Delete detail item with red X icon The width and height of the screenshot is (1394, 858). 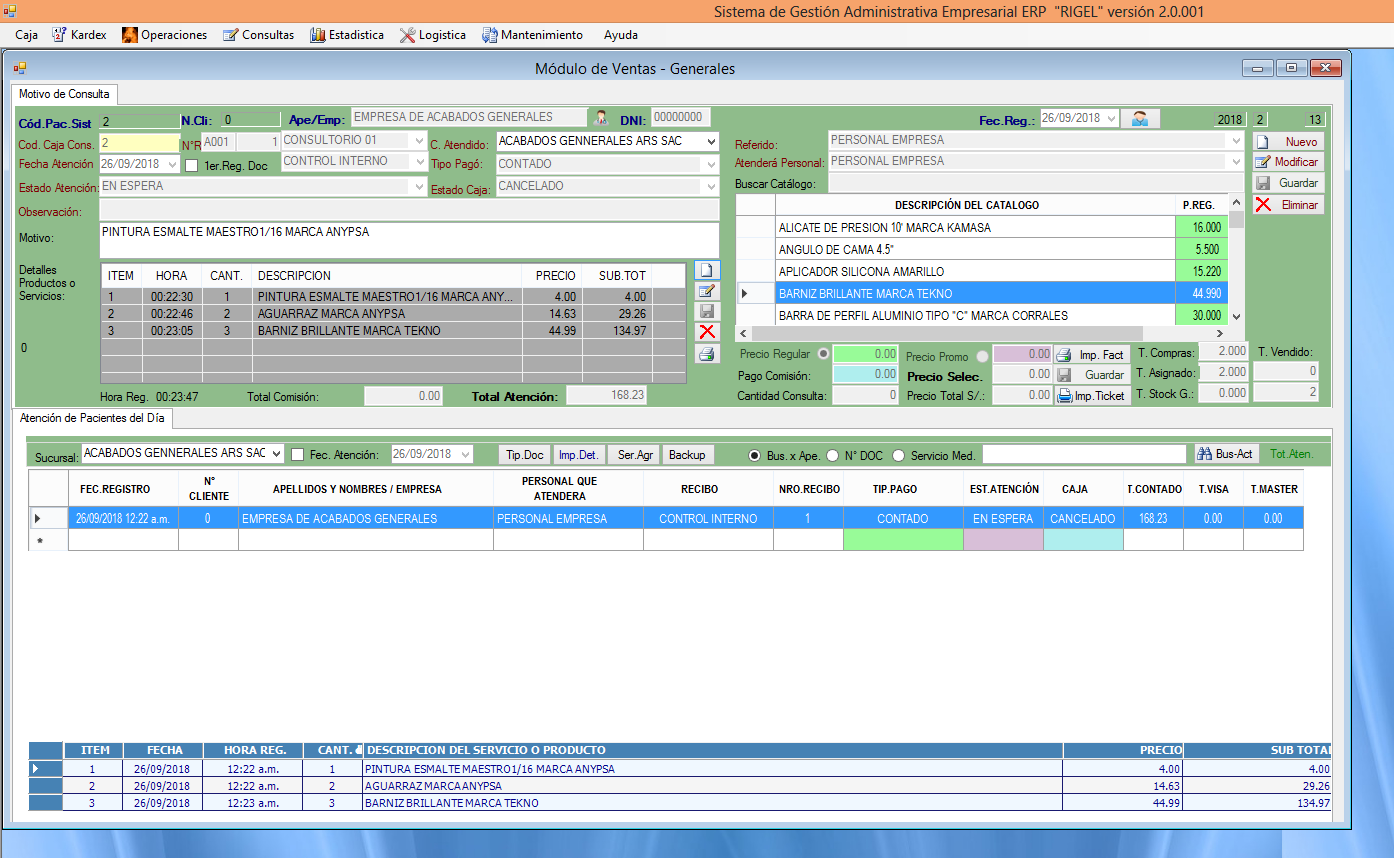[x=707, y=332]
